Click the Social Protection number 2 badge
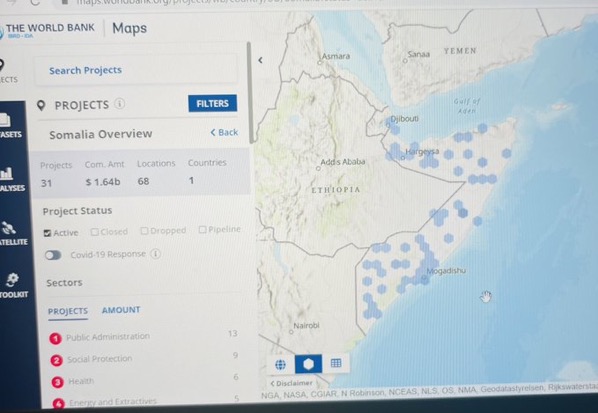The width and height of the screenshot is (598, 413). tap(56, 360)
